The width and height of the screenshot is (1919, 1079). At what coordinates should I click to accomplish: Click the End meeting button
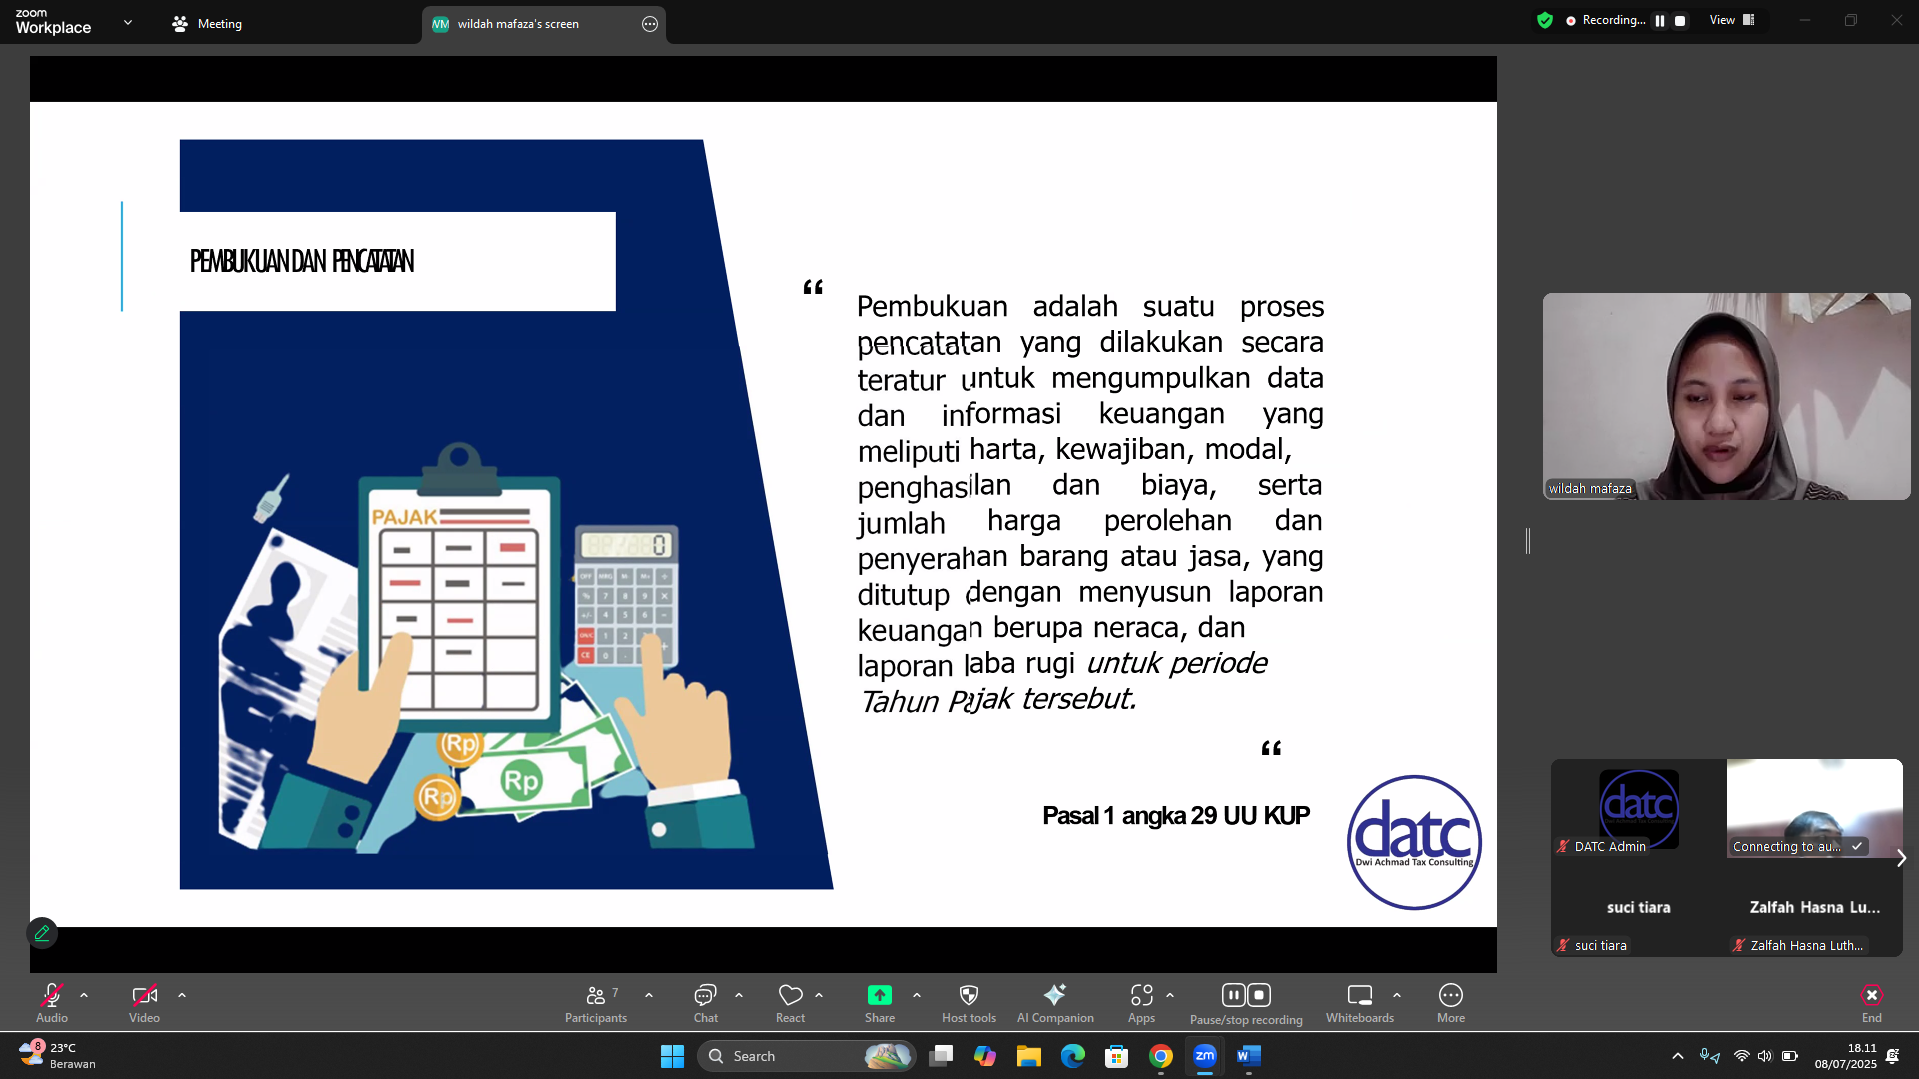[x=1871, y=1003]
